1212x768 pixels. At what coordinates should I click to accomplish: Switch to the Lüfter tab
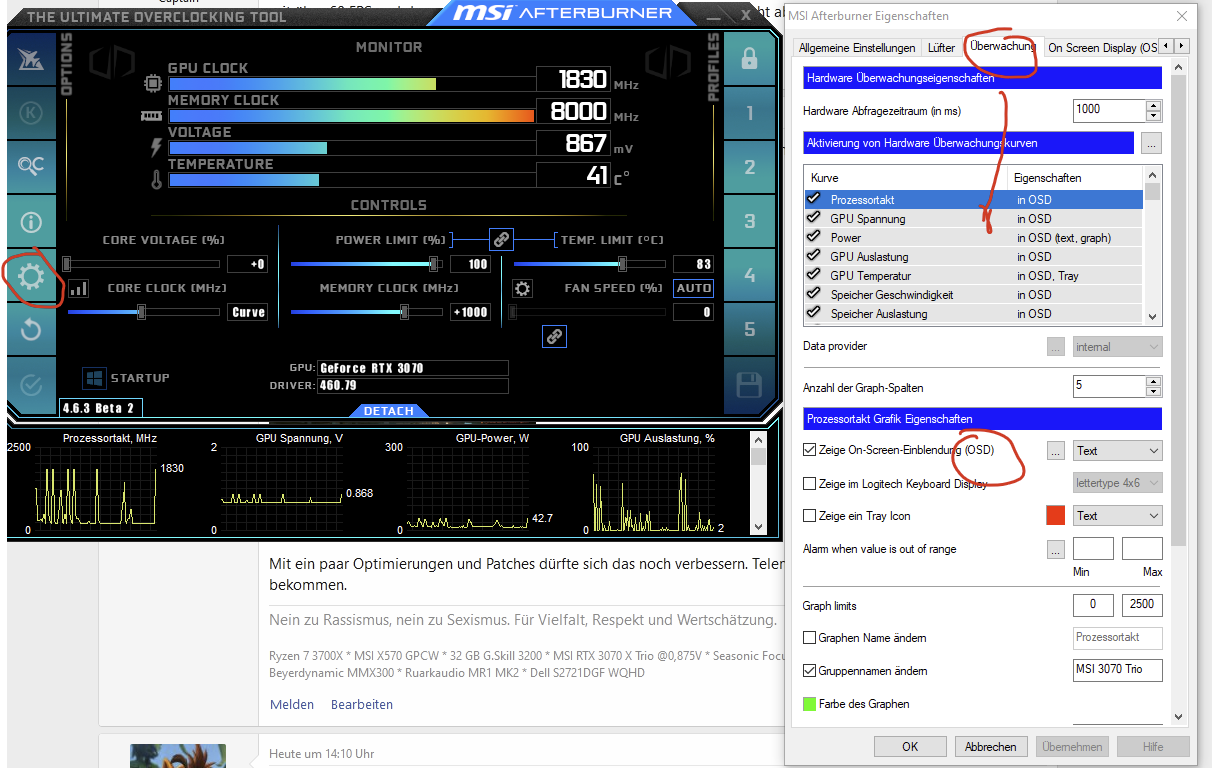(941, 47)
